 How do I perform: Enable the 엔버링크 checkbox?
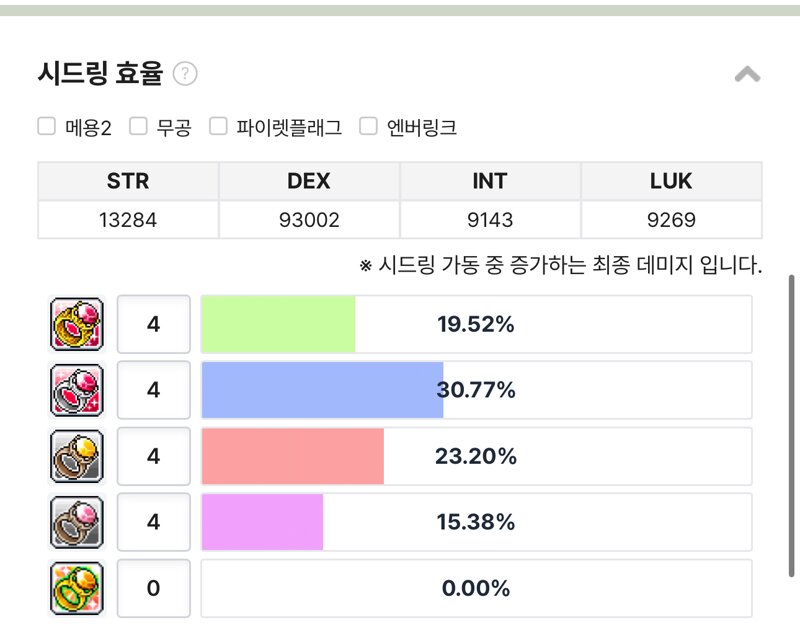368,126
